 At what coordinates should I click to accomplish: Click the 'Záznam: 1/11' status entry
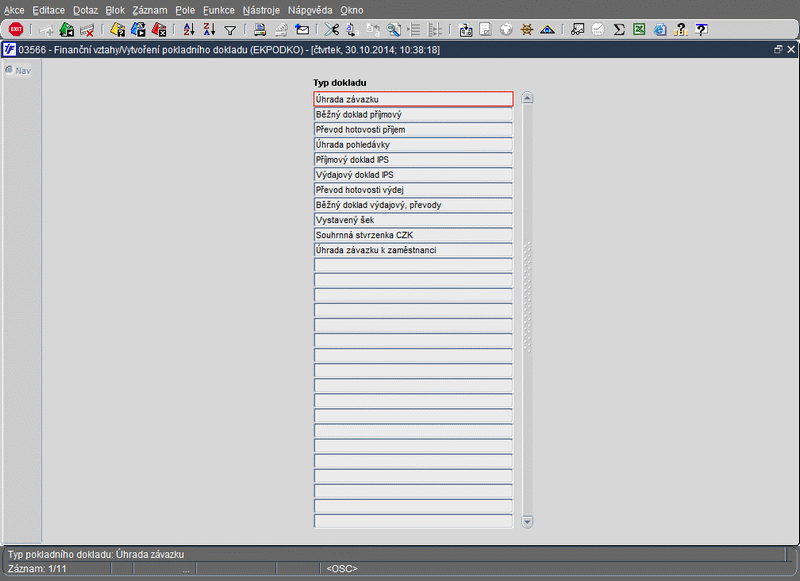coord(37,569)
